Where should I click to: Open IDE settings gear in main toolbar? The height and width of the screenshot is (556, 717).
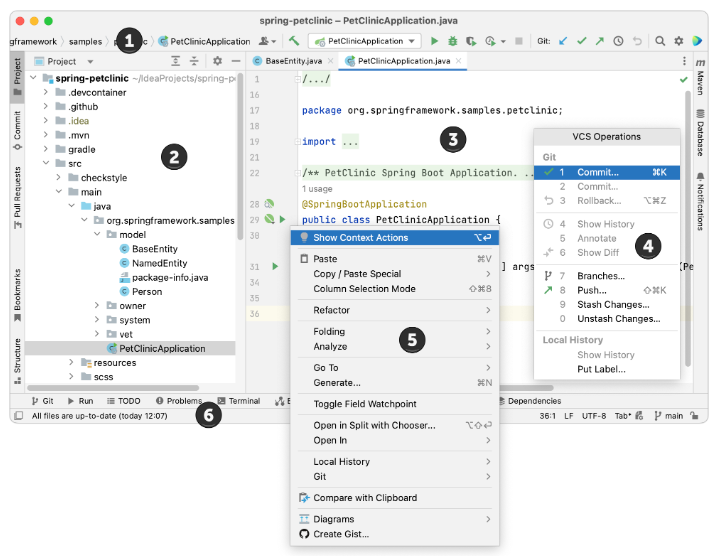point(679,41)
